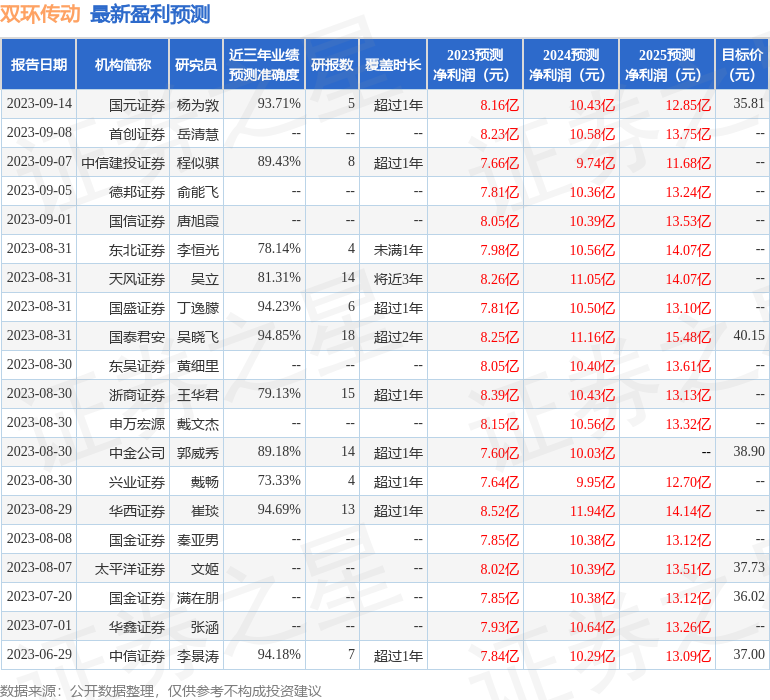The height and width of the screenshot is (700, 770).
Task: Click researcher name 李景涛
Action: (197, 656)
